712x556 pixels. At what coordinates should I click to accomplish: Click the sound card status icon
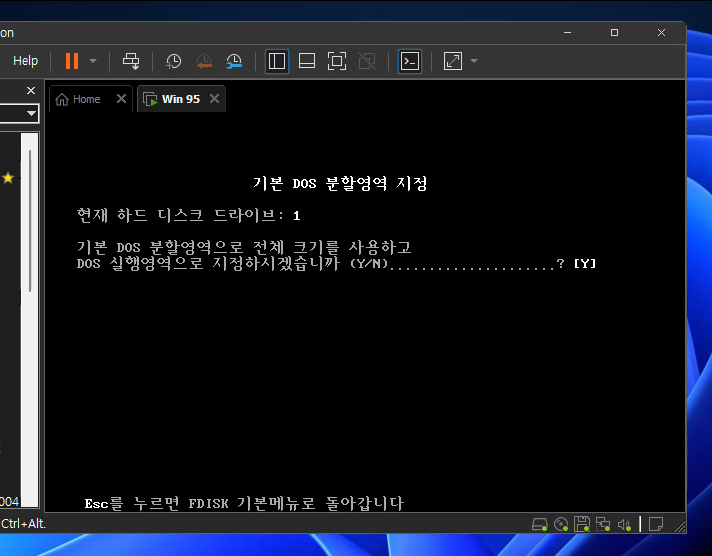pos(624,525)
